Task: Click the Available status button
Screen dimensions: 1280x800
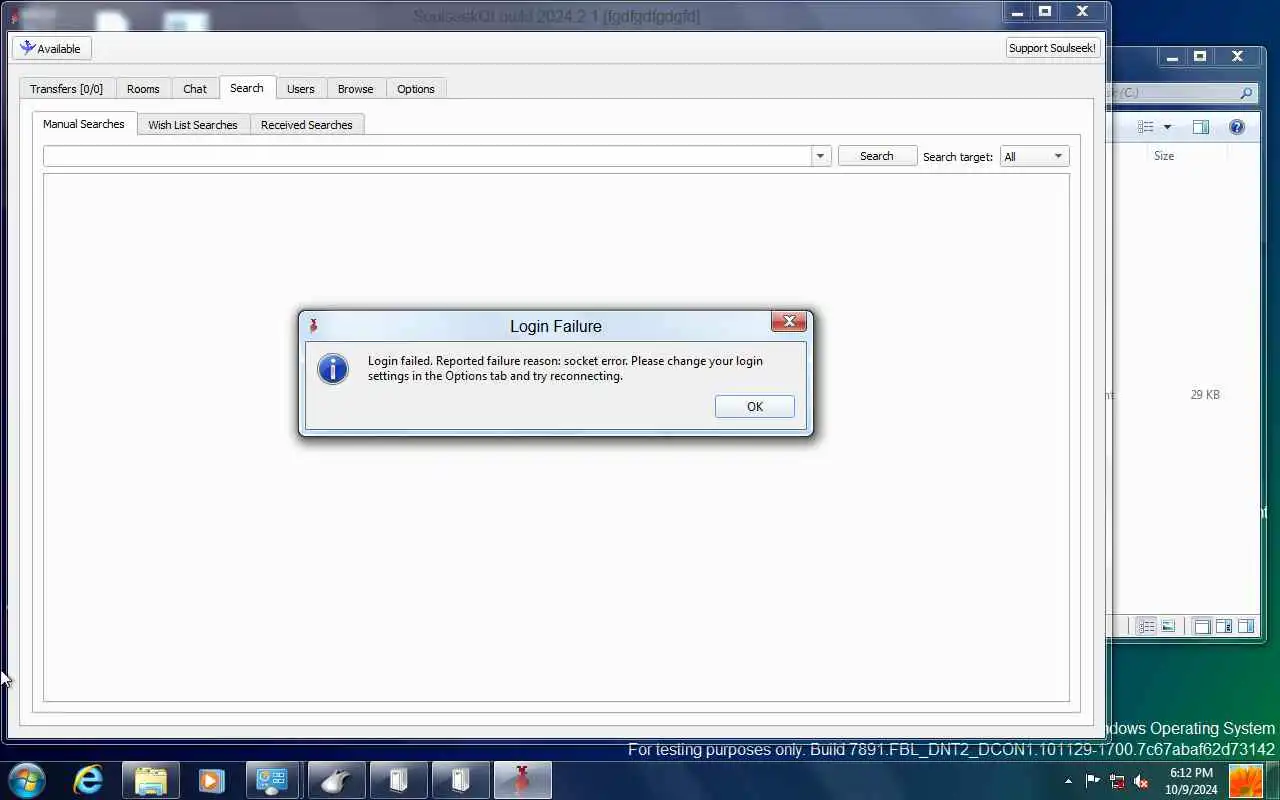Action: point(52,48)
